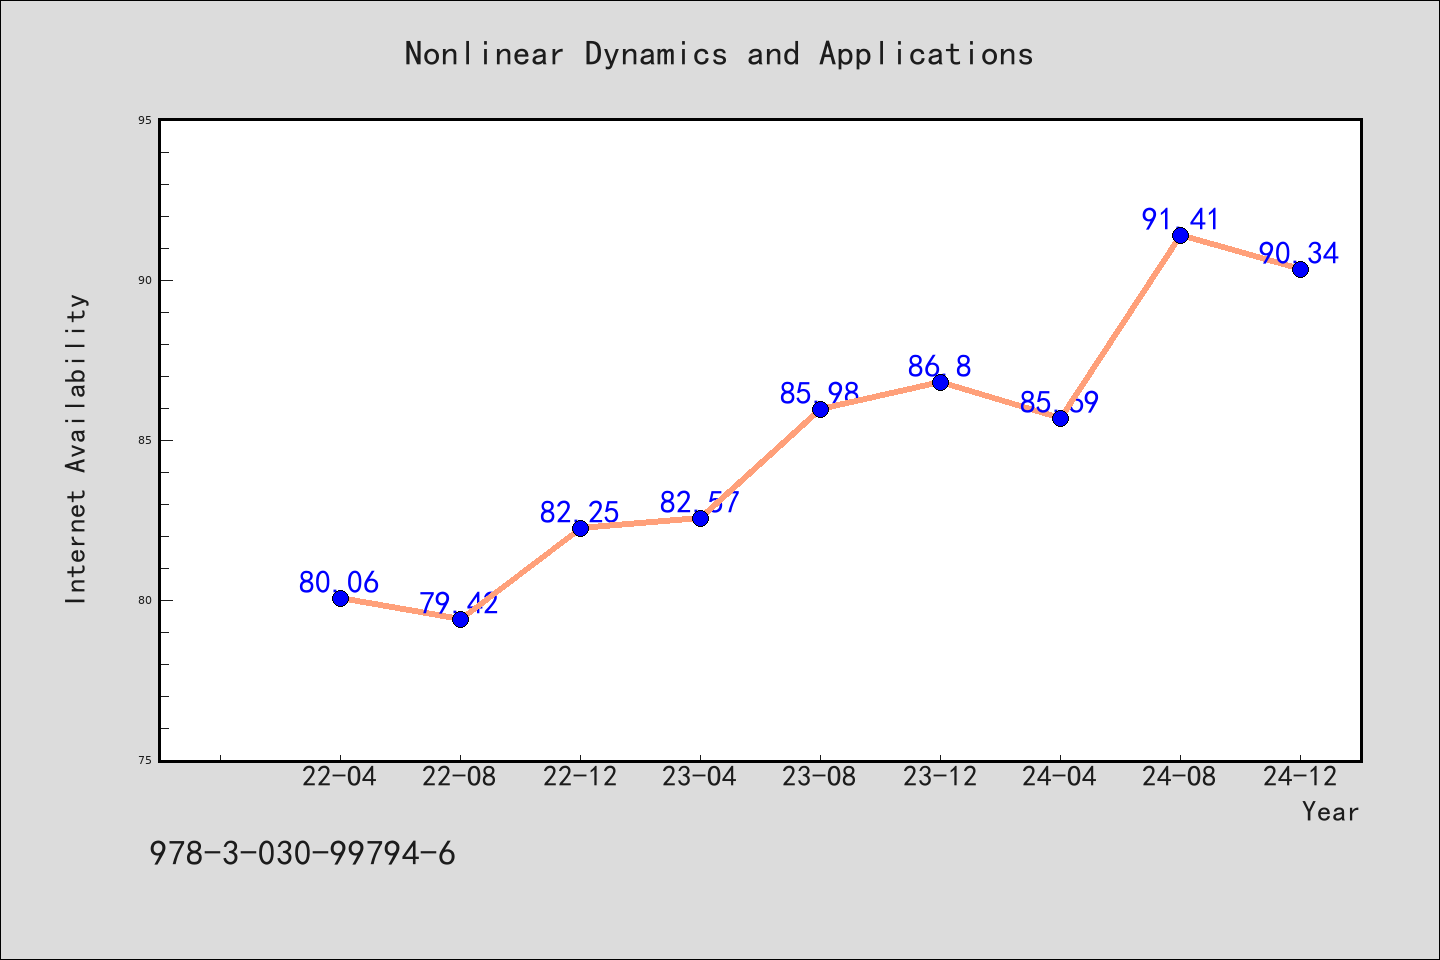Click the chart title 'Nonlinear Dynamics and Applications'
Image resolution: width=1440 pixels, height=960 pixels.
pyautogui.click(x=719, y=54)
